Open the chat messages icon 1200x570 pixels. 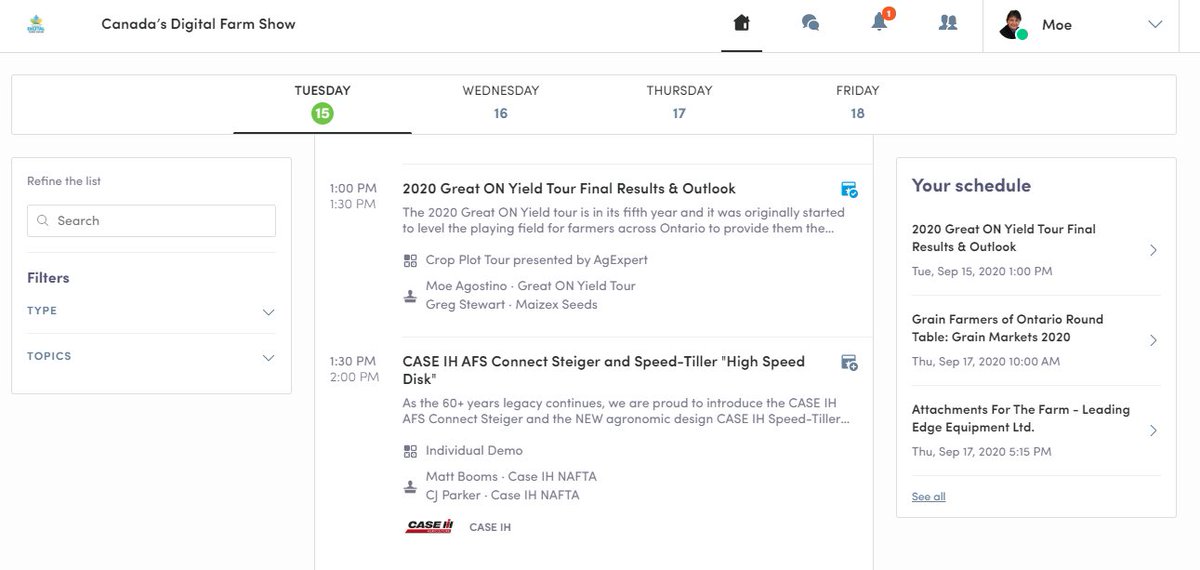click(810, 23)
